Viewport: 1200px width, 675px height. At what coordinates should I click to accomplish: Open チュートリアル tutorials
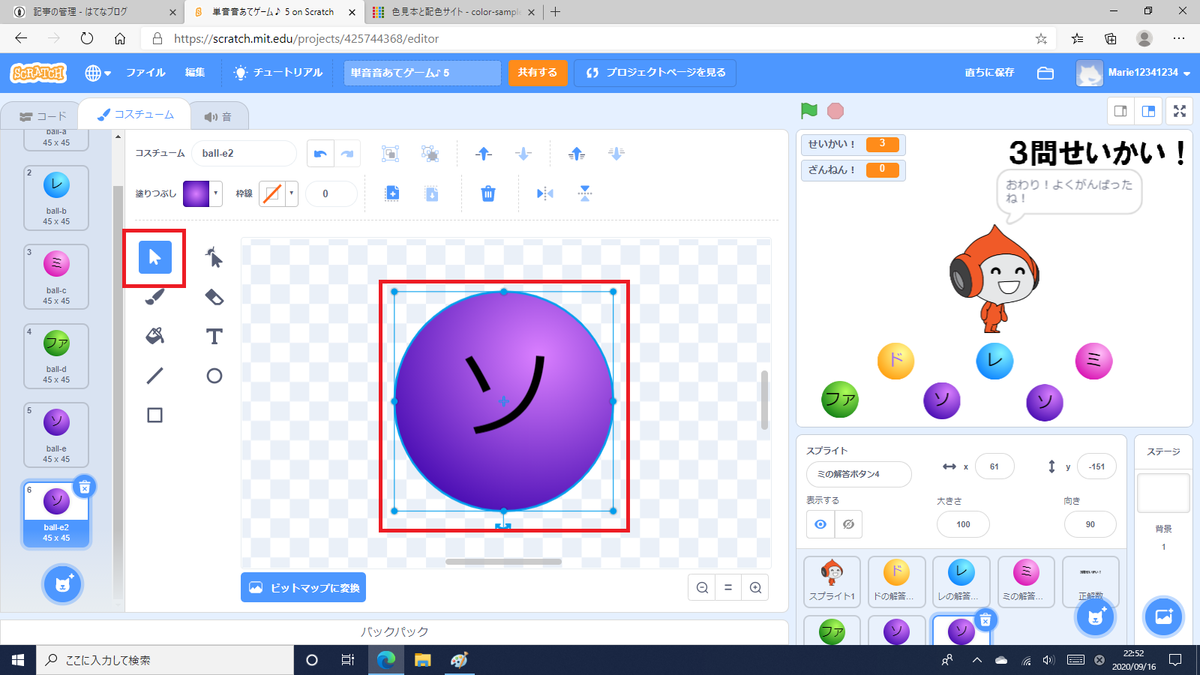(x=278, y=73)
